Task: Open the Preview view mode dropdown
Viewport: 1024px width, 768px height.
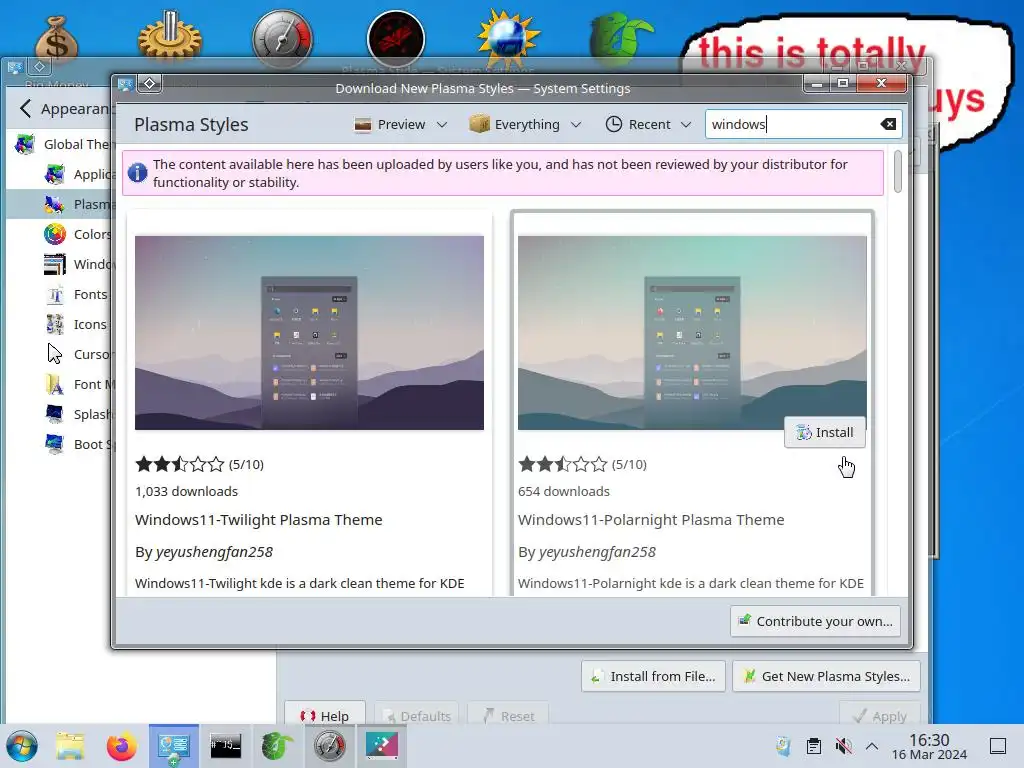Action: point(400,124)
